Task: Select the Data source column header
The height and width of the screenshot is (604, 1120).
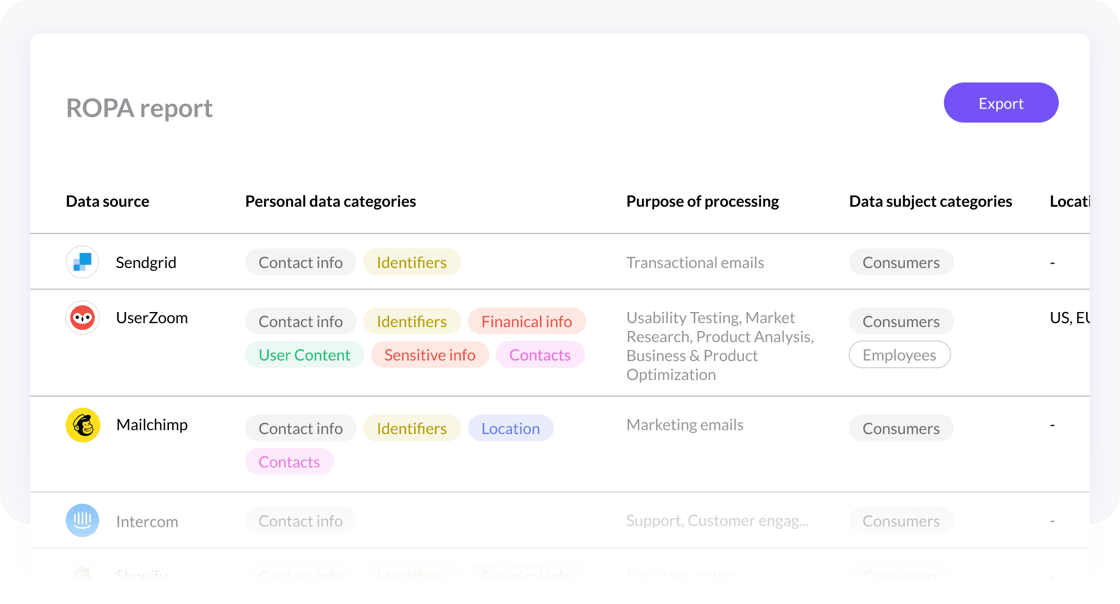Action: (107, 201)
